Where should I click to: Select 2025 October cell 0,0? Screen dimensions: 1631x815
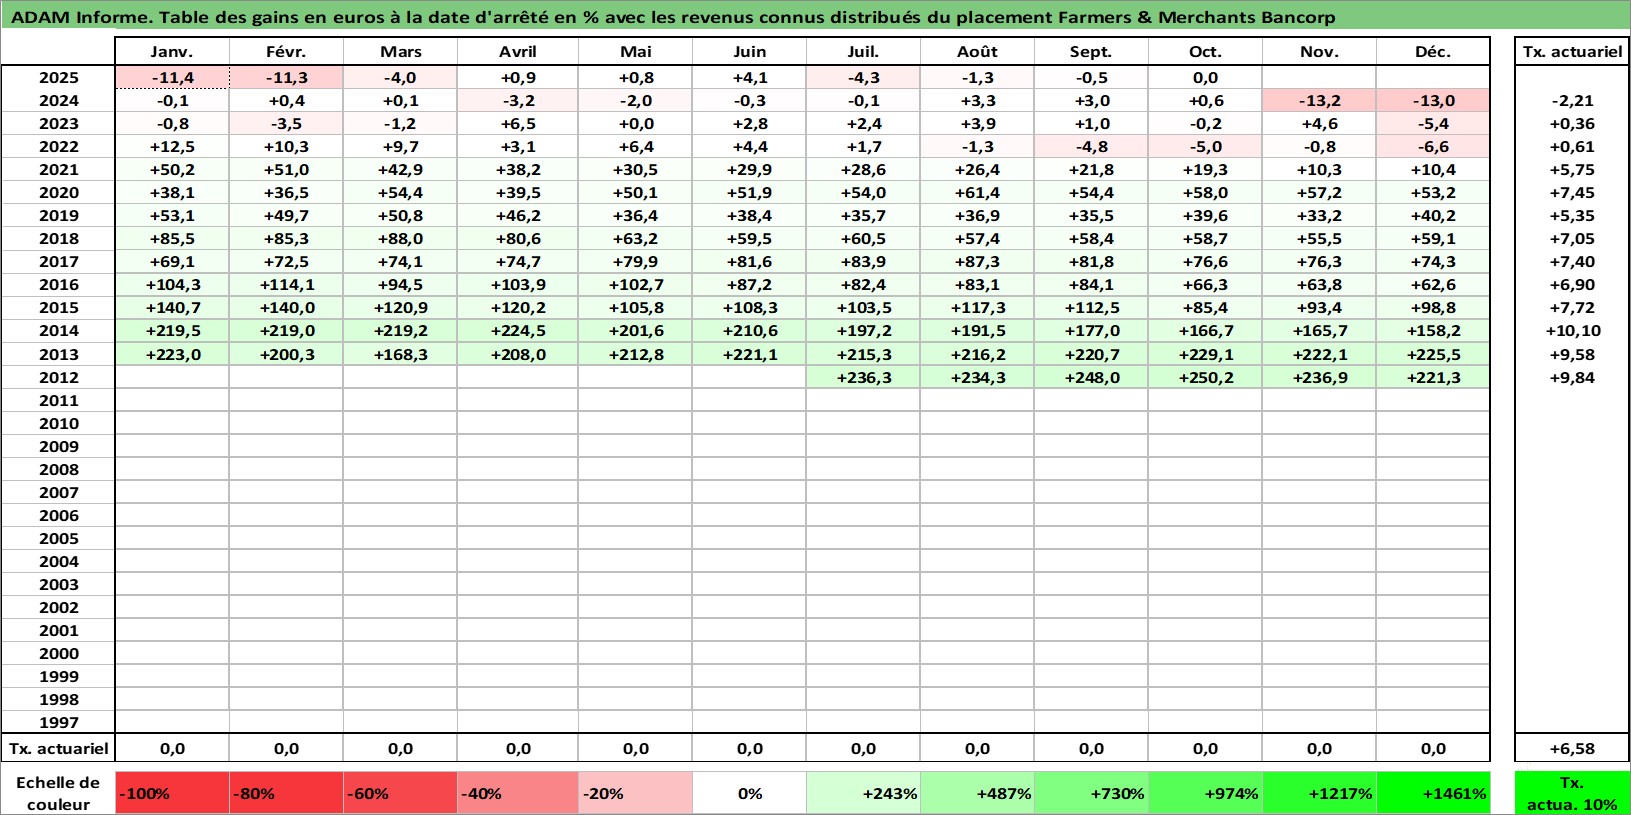(1205, 77)
